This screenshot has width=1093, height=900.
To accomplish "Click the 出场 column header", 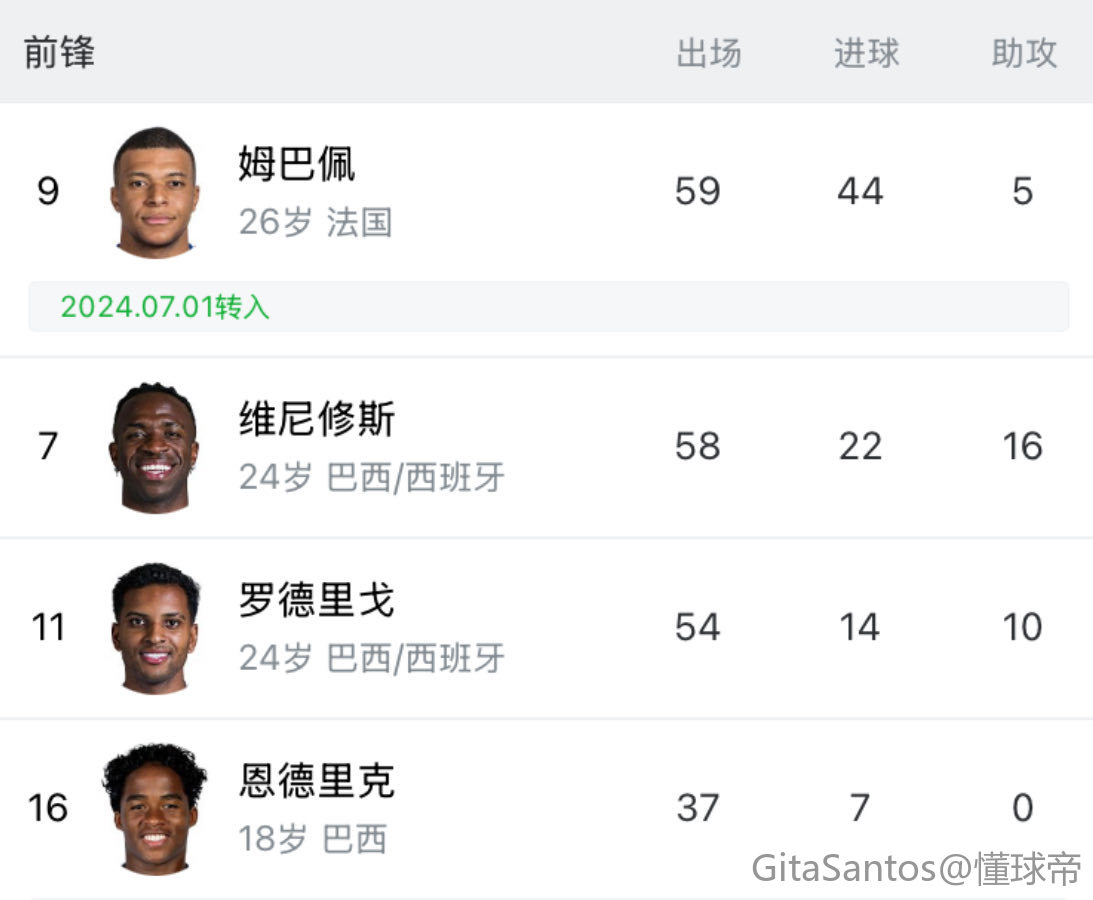I will tap(708, 53).
